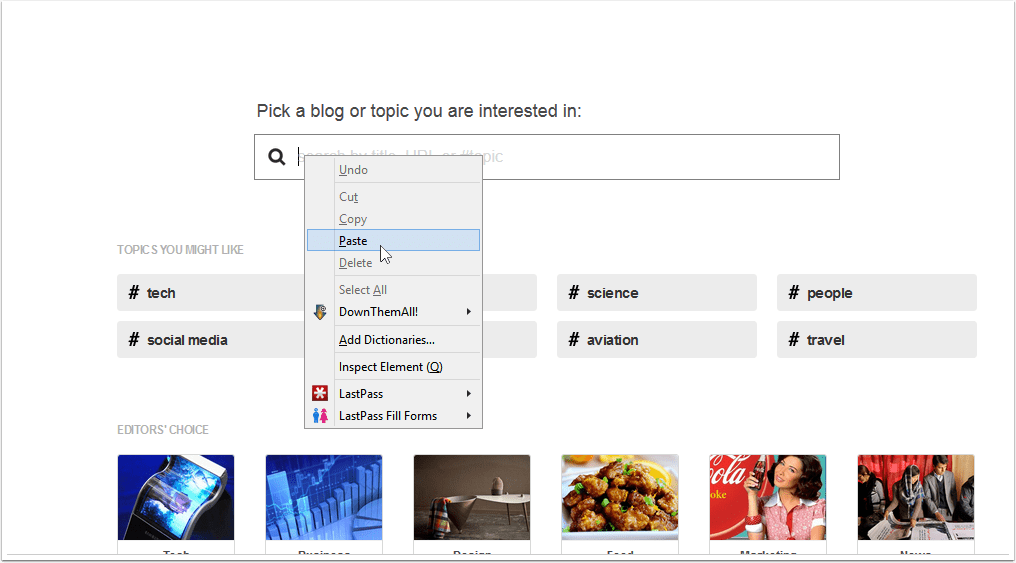The image size is (1016, 563).
Task: Open Add Dictionaries menu entry
Action: point(386,340)
